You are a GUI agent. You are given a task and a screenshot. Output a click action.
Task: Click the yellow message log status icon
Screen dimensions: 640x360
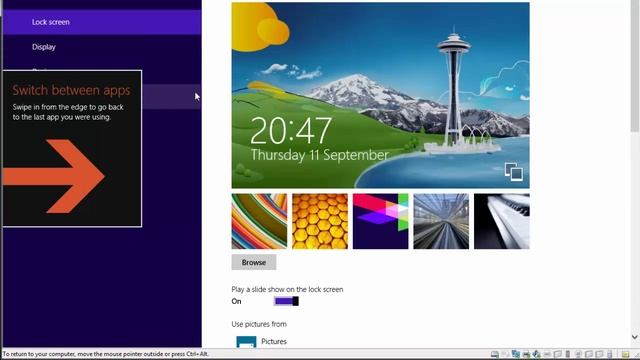click(x=625, y=354)
